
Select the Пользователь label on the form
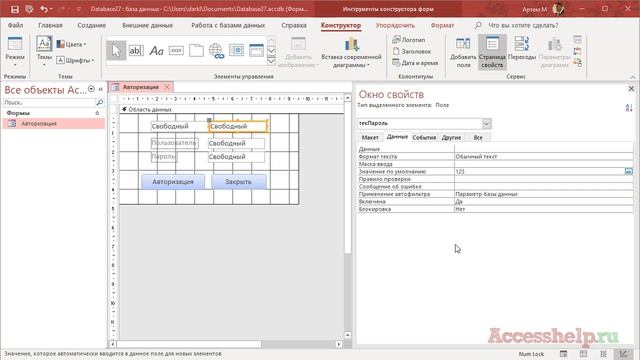pyautogui.click(x=174, y=143)
